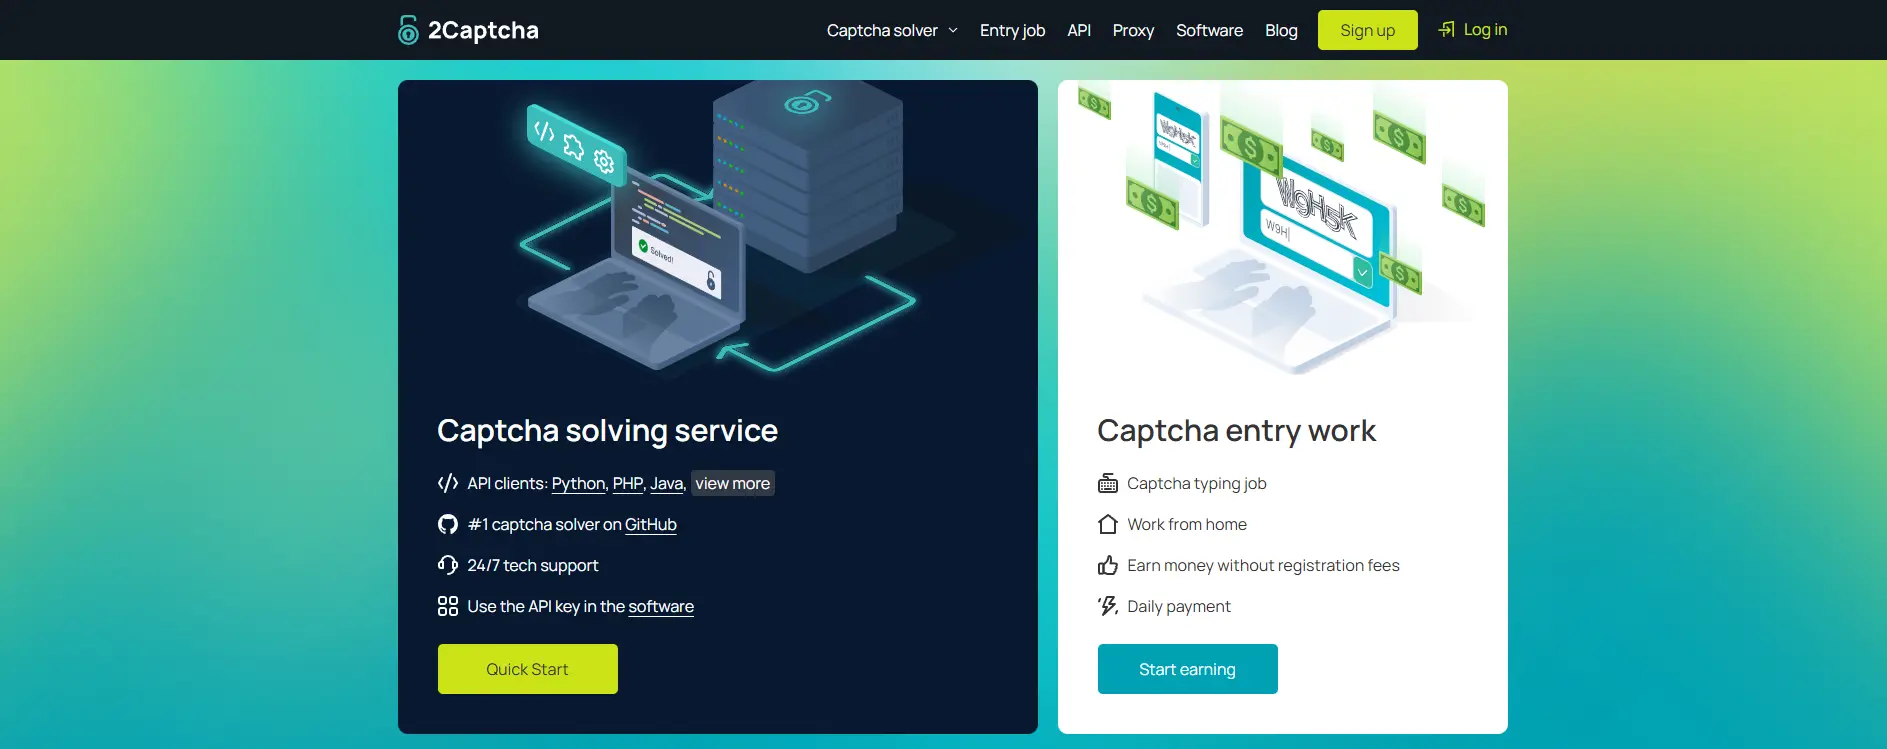Click the GitHub octocat icon

click(x=448, y=525)
